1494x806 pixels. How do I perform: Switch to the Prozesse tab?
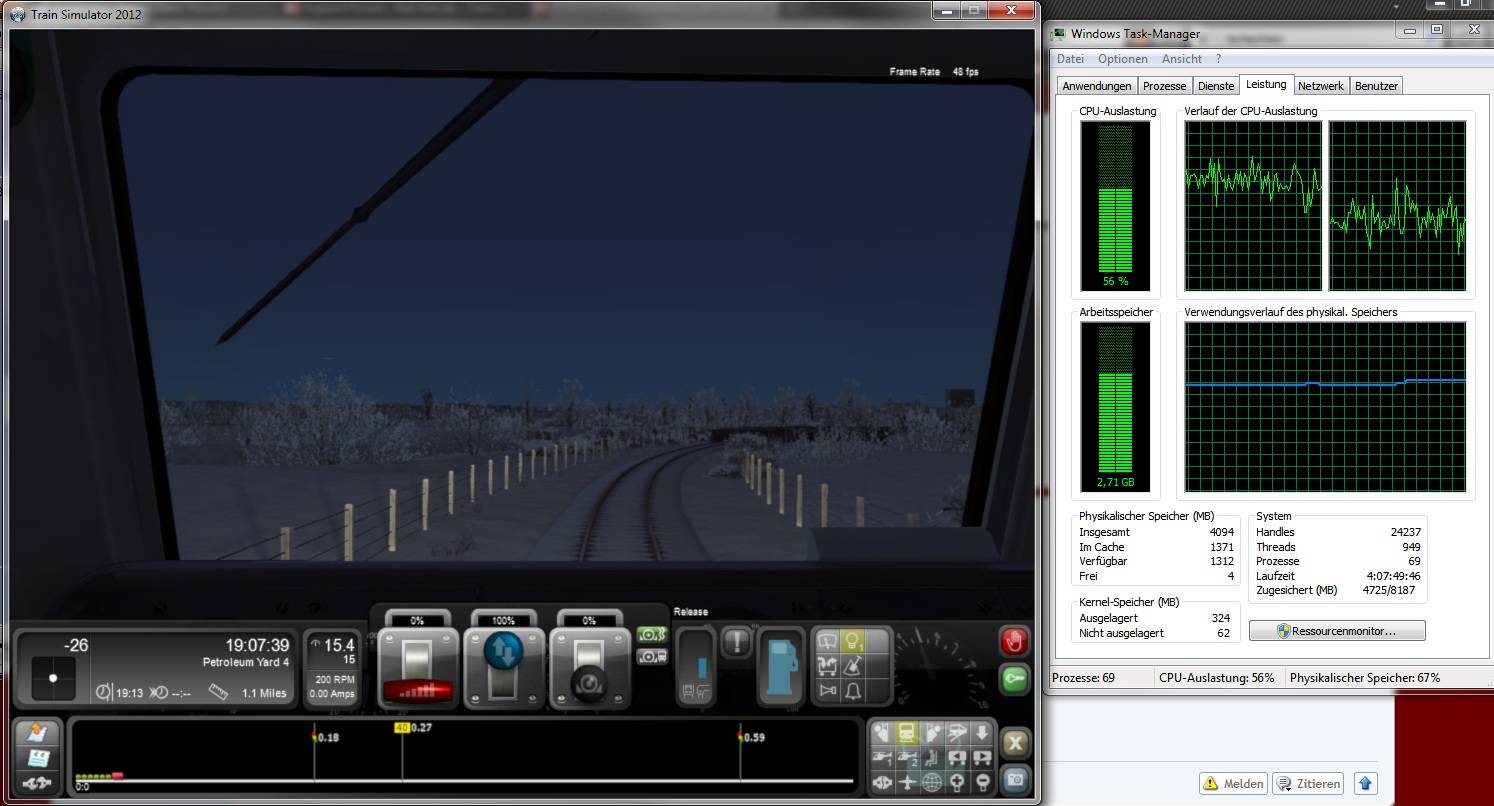click(x=1164, y=86)
